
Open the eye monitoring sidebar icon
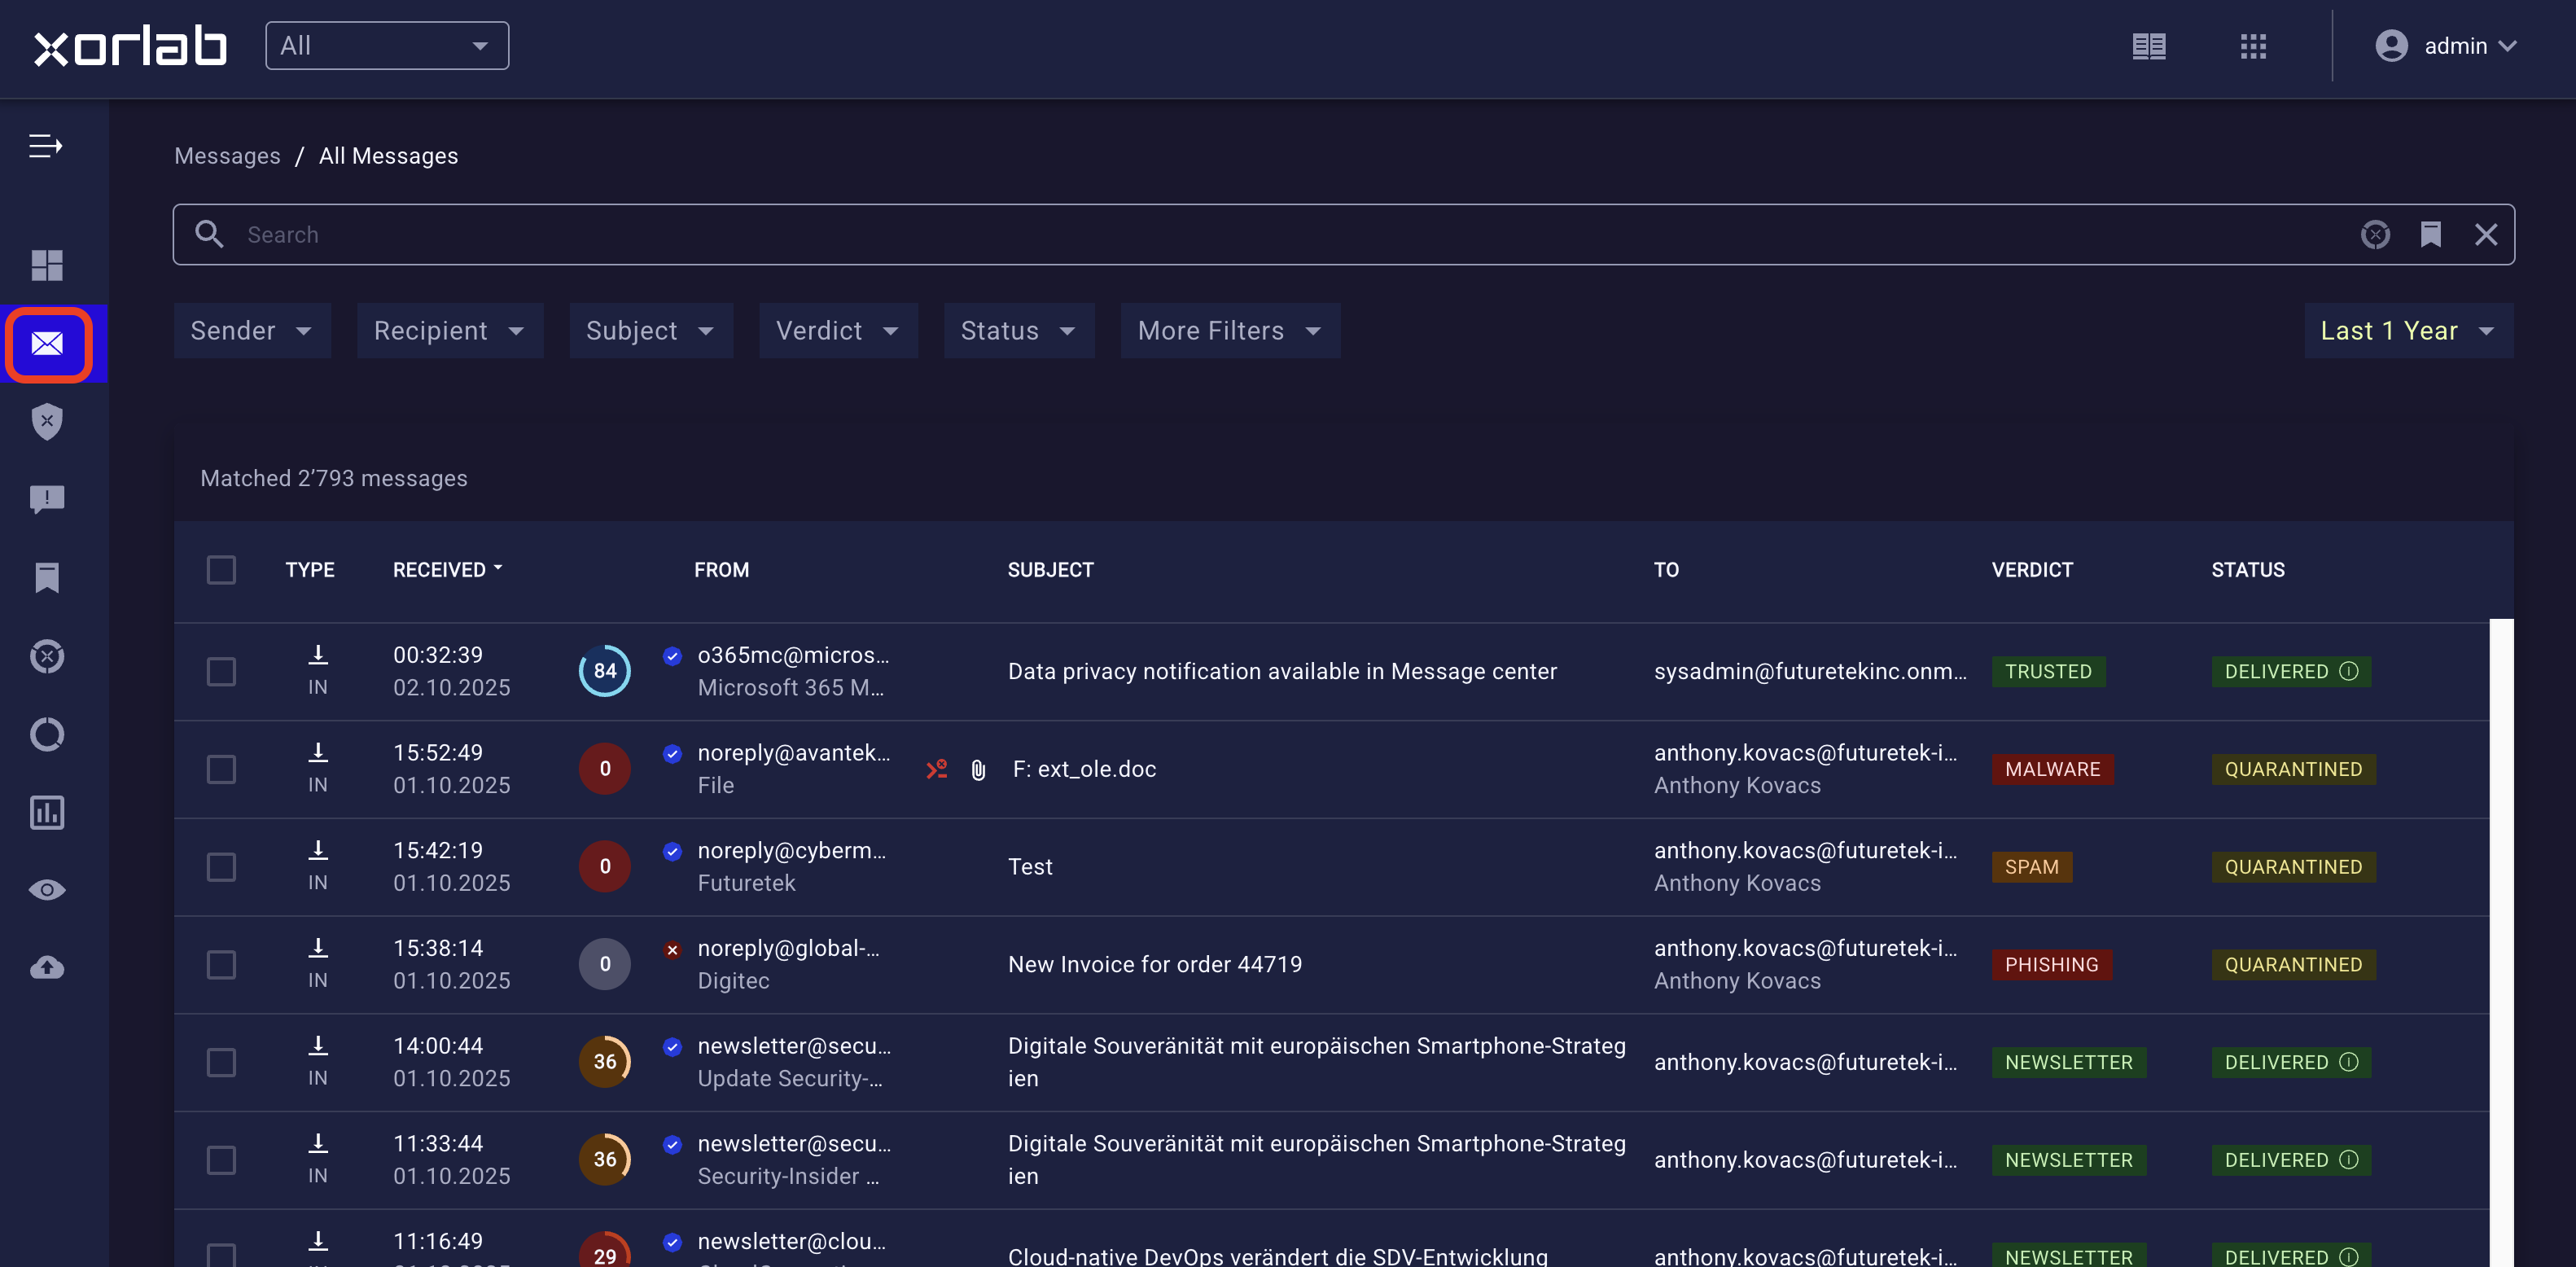47,890
